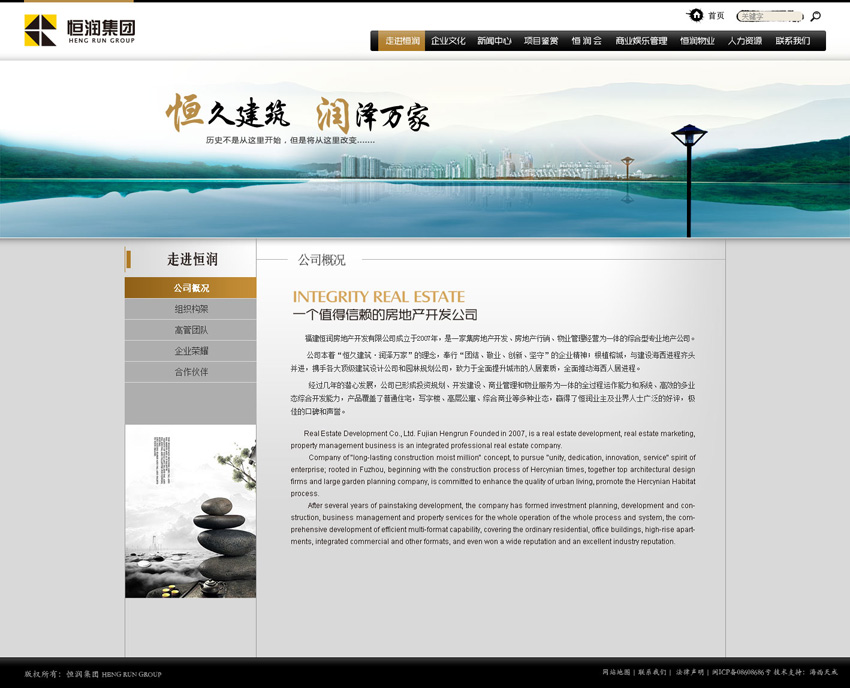850x688 pixels.
Task: Click 企业荣耀 in the sidebar menu
Action: tap(190, 351)
